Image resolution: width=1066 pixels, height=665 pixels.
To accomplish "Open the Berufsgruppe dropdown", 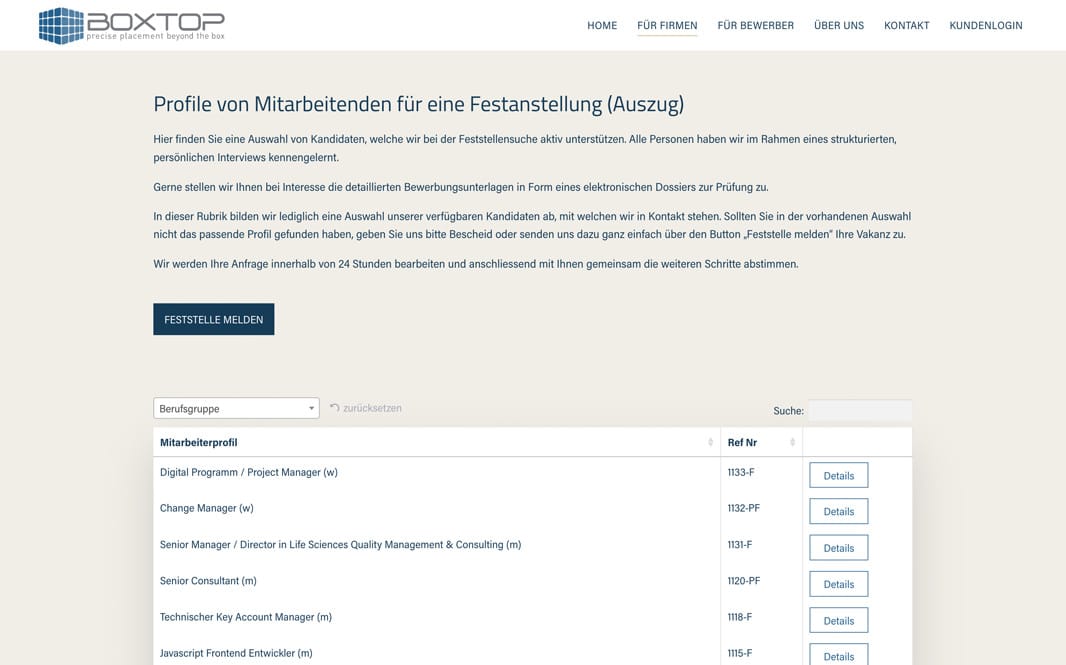I will (236, 408).
